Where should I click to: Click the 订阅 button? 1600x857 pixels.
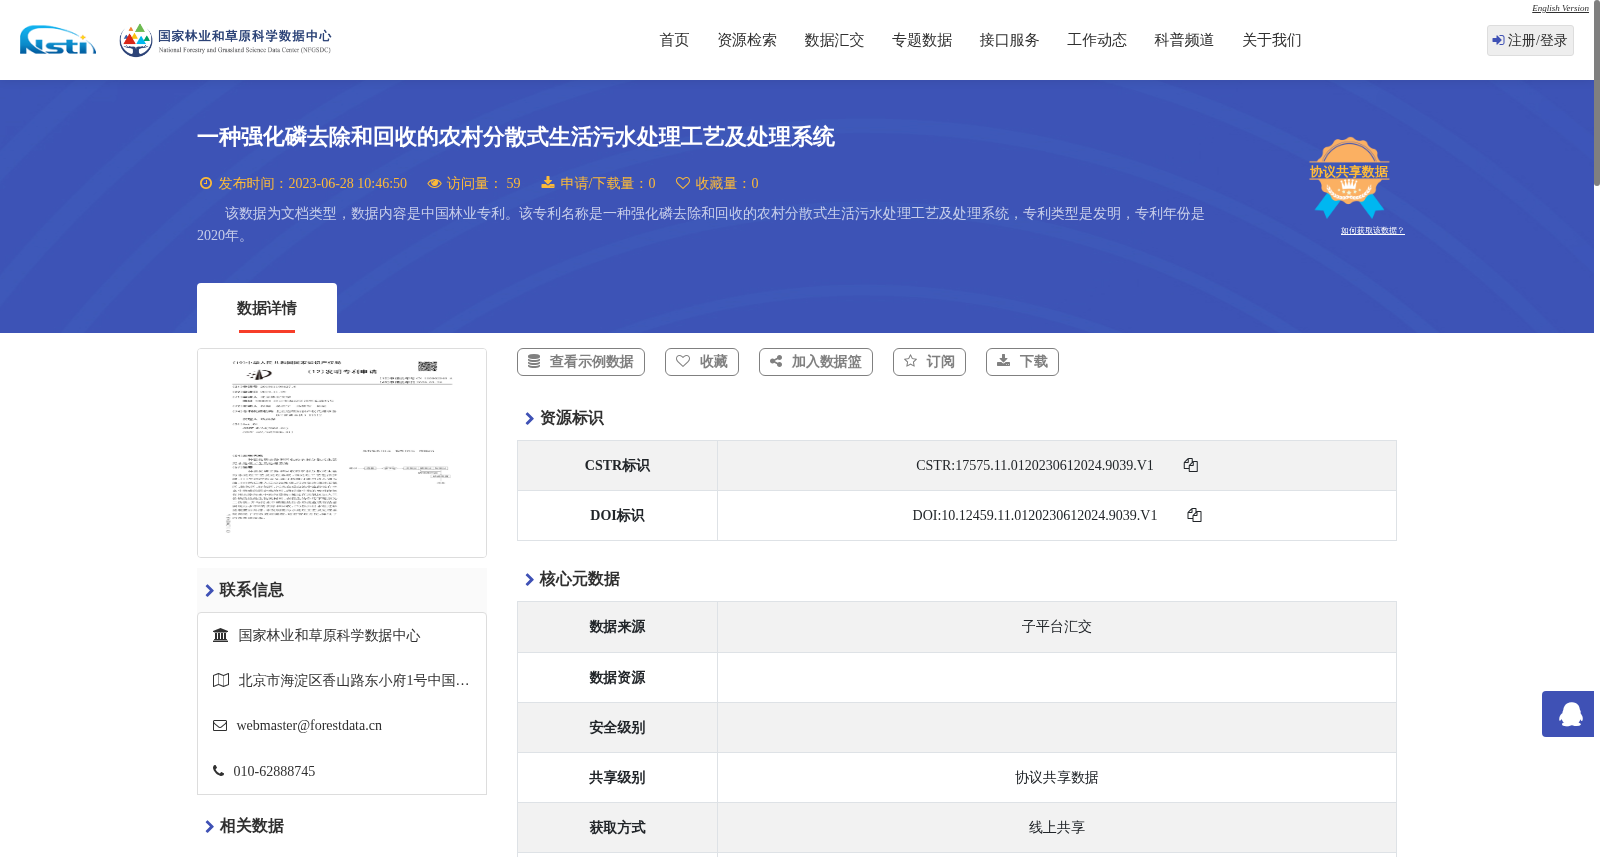click(x=929, y=362)
